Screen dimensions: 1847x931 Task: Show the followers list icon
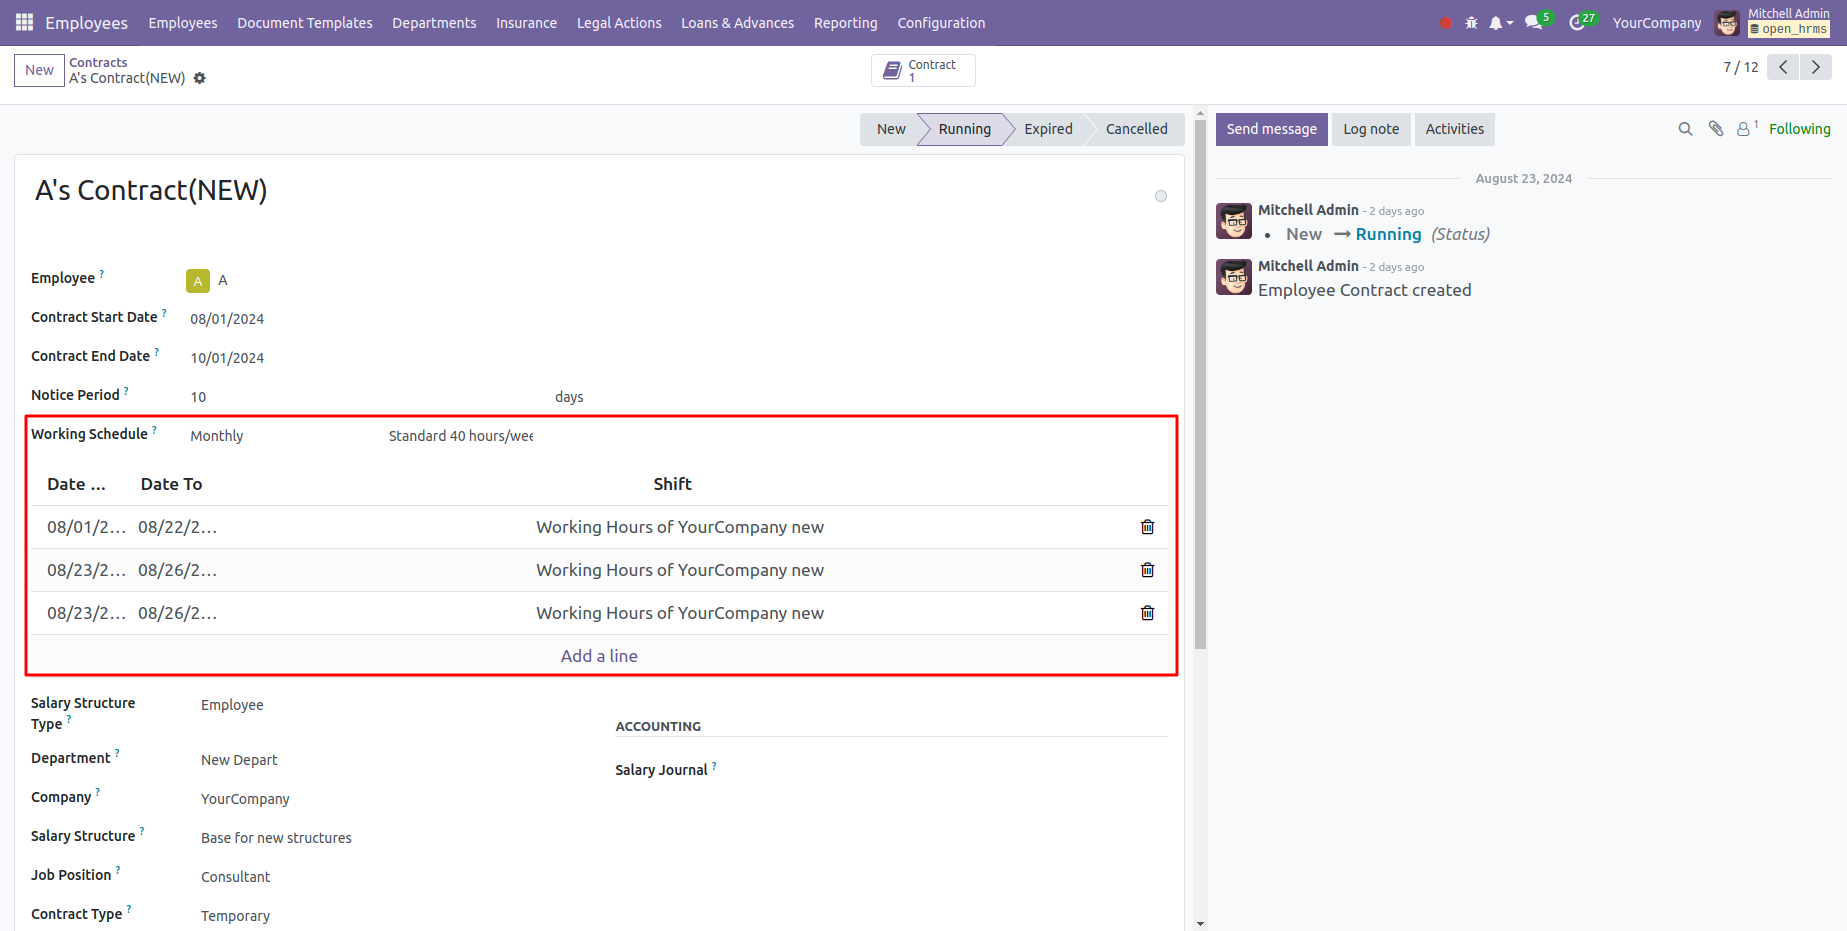pos(1744,129)
